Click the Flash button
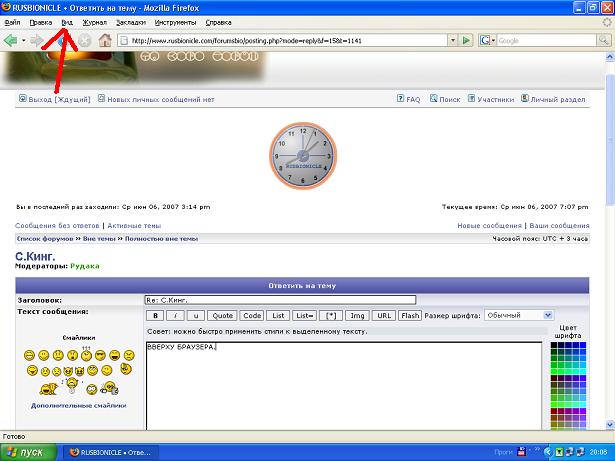 coord(410,315)
